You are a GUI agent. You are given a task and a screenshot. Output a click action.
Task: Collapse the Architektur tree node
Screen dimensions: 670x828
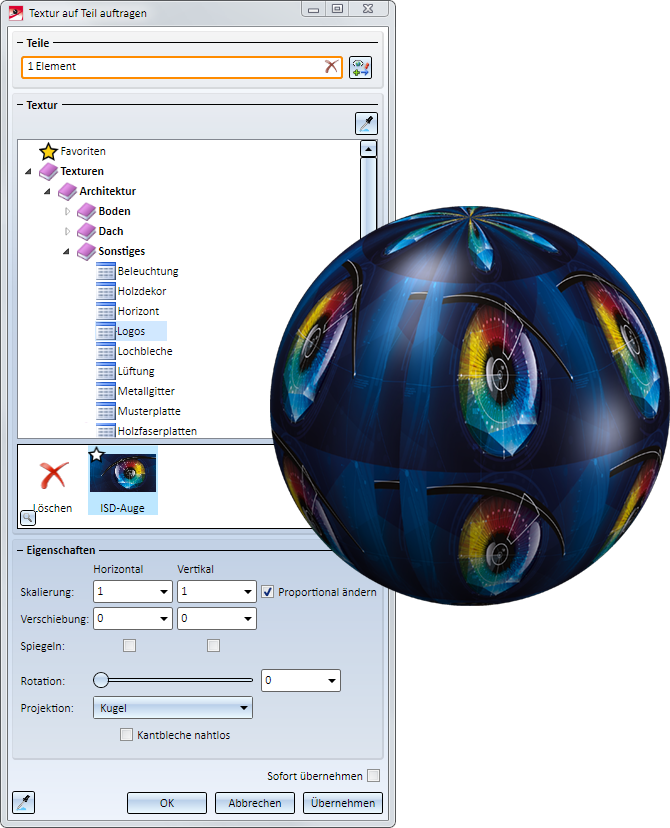48,192
